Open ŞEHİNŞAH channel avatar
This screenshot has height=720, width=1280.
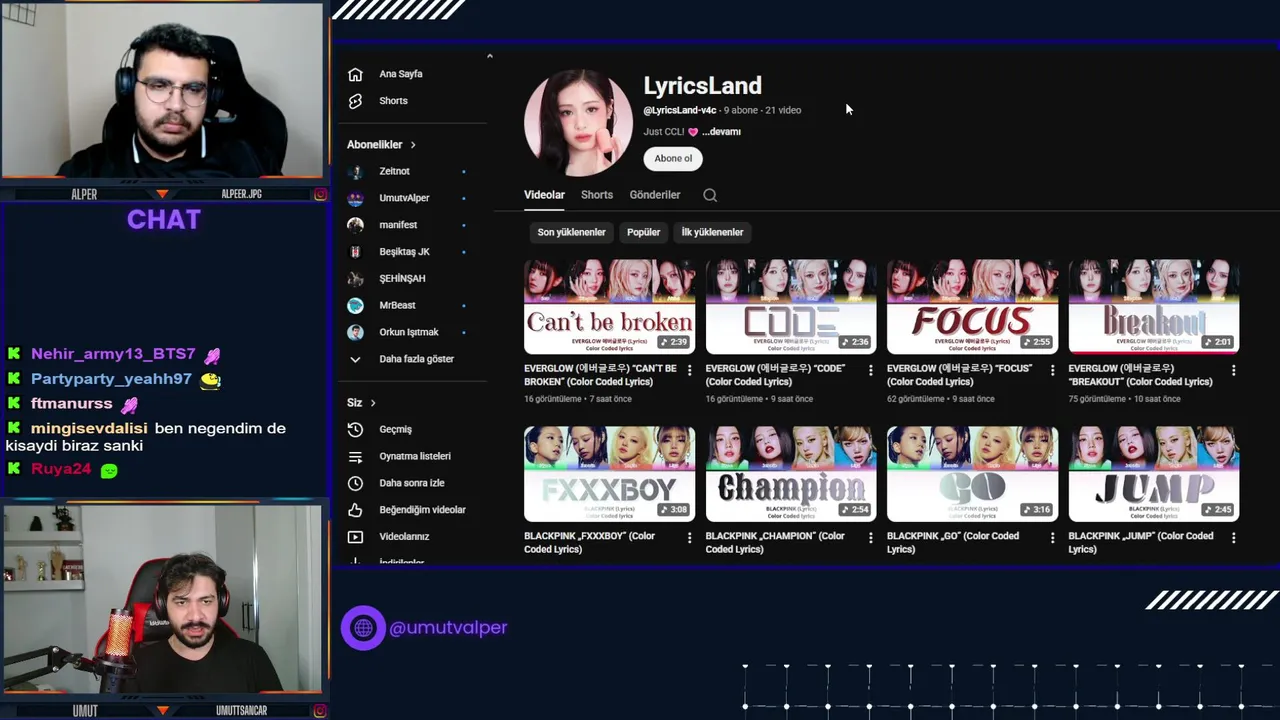pyautogui.click(x=355, y=279)
